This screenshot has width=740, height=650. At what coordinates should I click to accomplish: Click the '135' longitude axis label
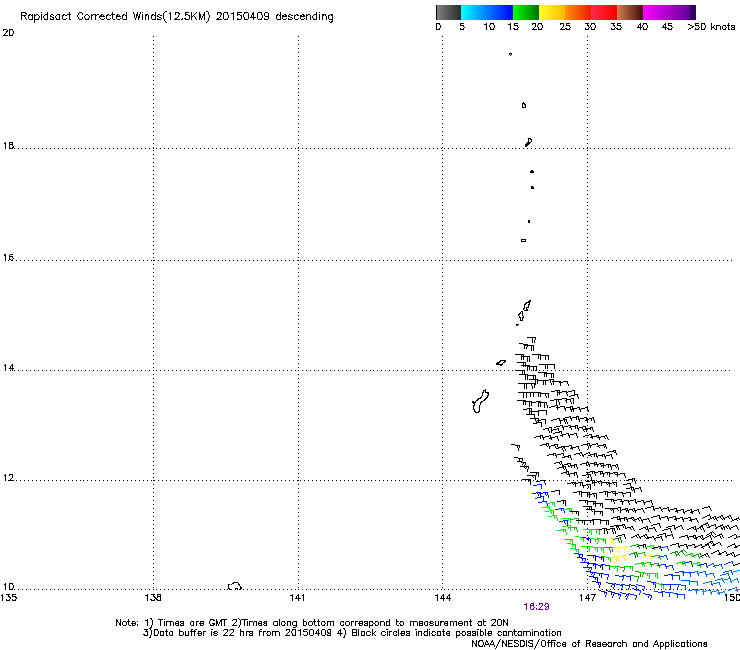pyautogui.click(x=8, y=598)
